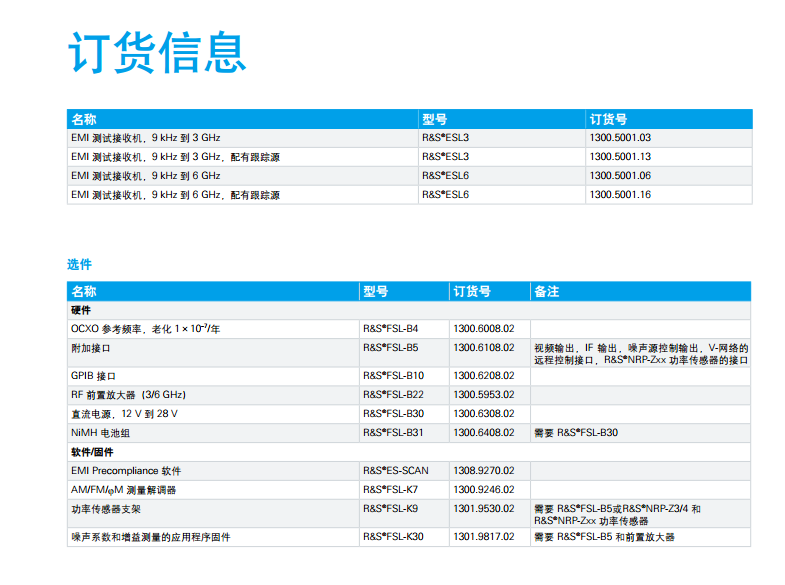Screen dimensions: 785x585
Task: Click the row 'EMI 测试接收机, 9 kHz 到 6 GHz, 配有跟踪源'
Action: click(410, 195)
